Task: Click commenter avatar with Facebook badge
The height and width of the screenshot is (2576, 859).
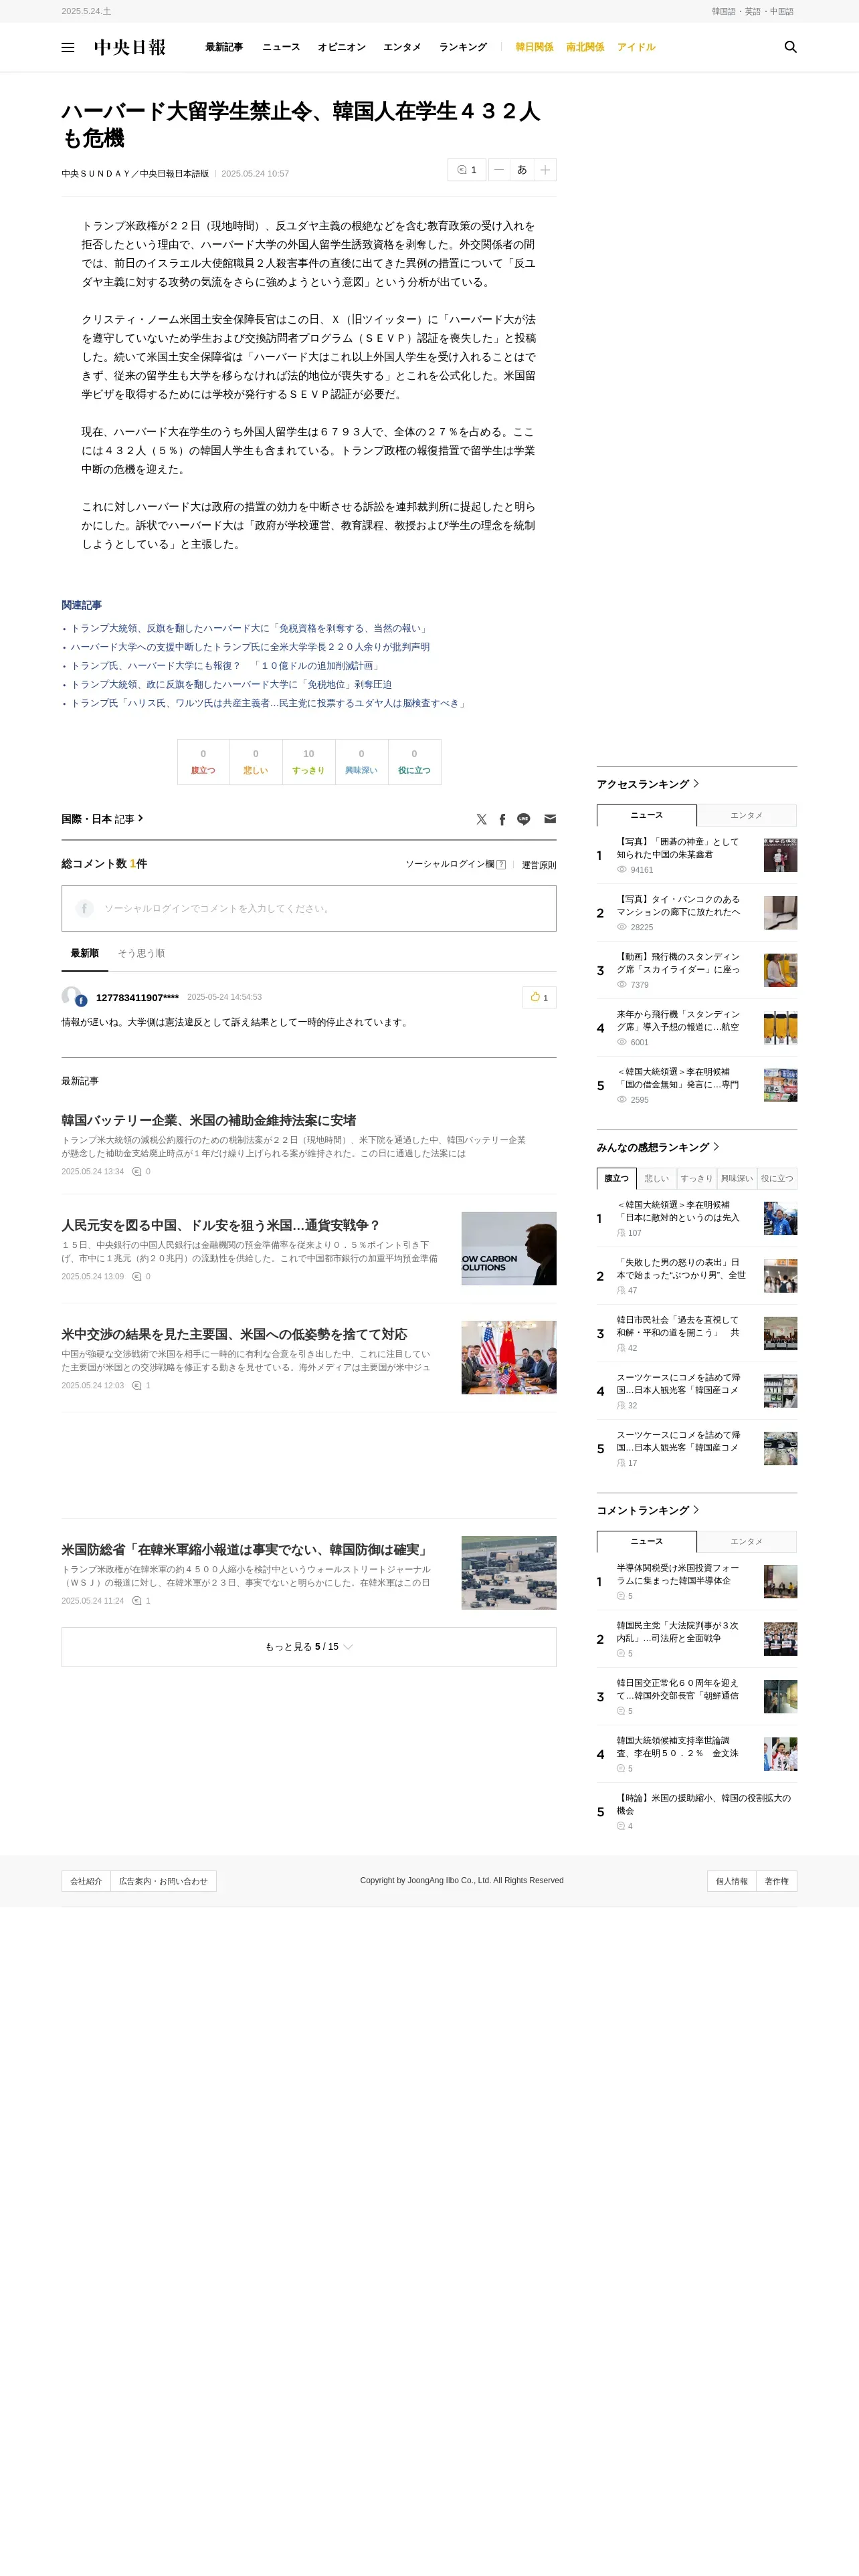Action: click(x=73, y=997)
